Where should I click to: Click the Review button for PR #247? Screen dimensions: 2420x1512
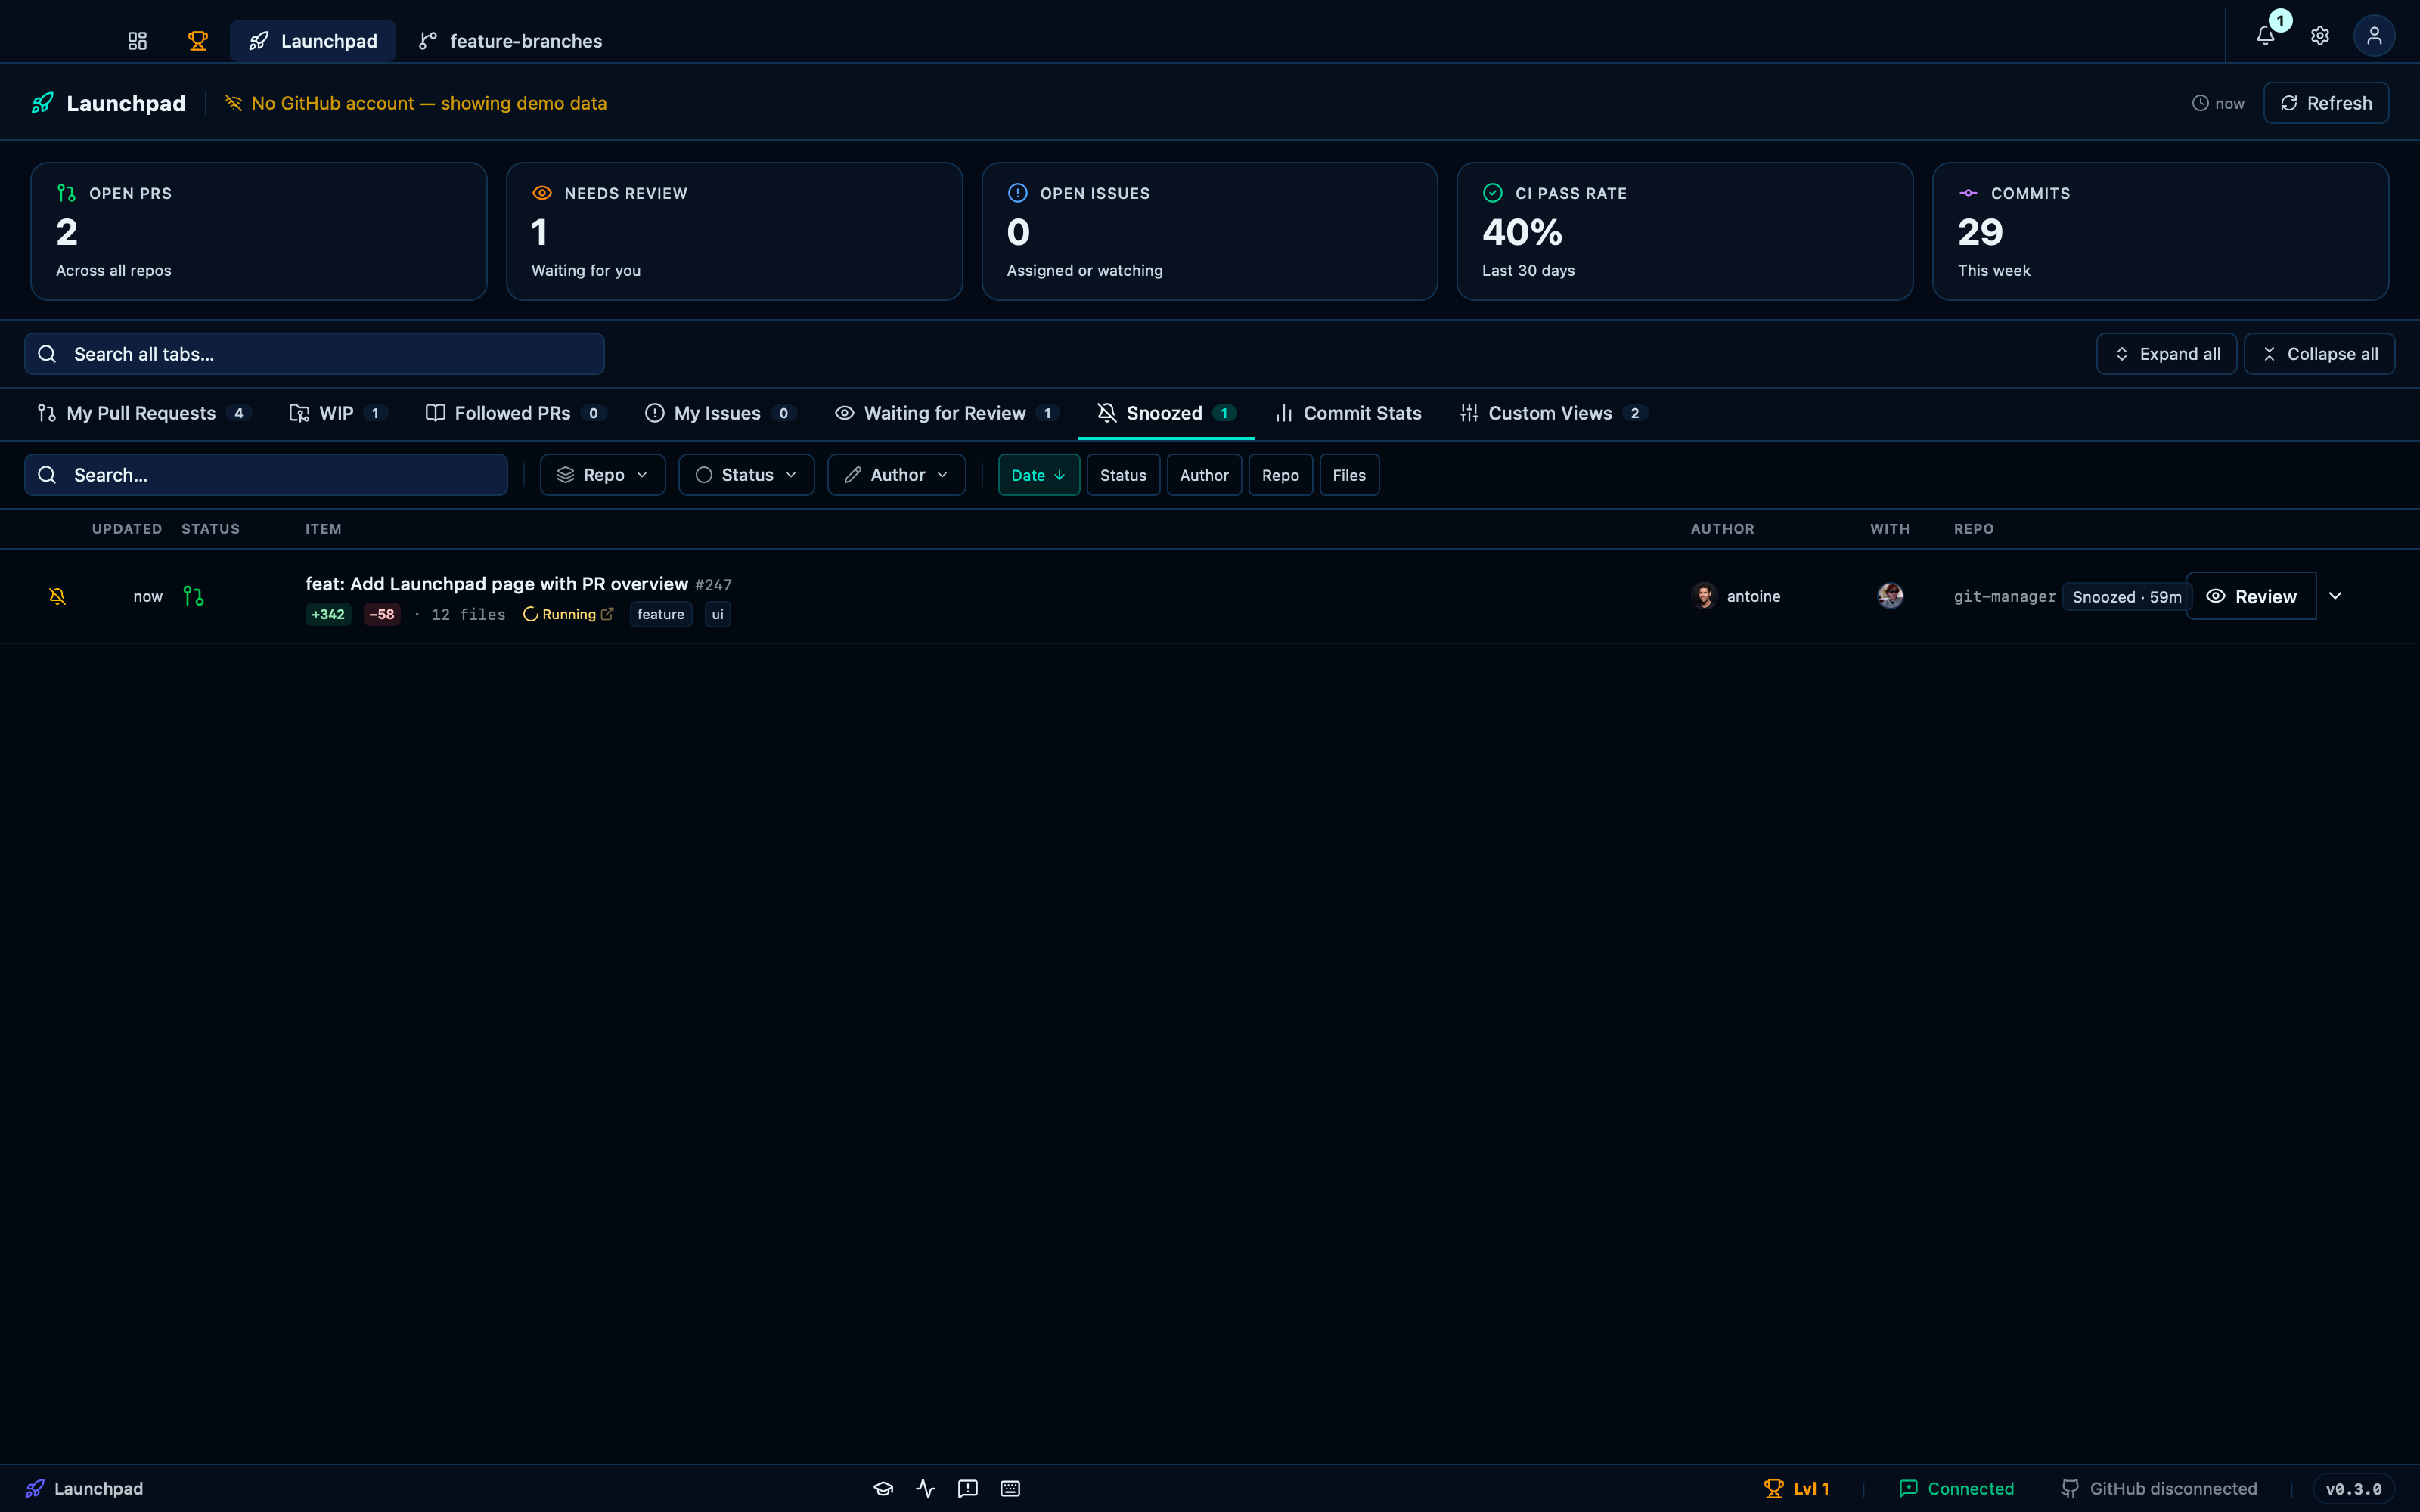tap(2251, 596)
